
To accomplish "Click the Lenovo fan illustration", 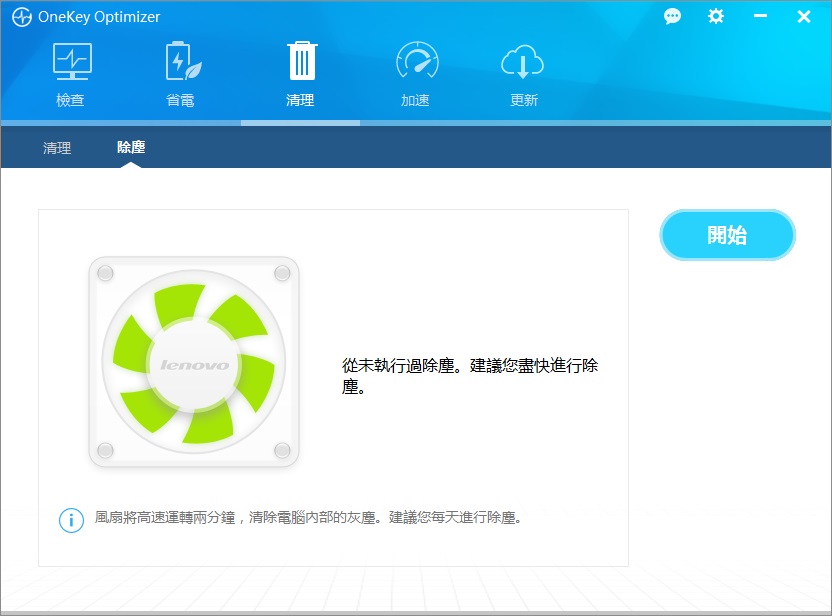I will pos(194,362).
